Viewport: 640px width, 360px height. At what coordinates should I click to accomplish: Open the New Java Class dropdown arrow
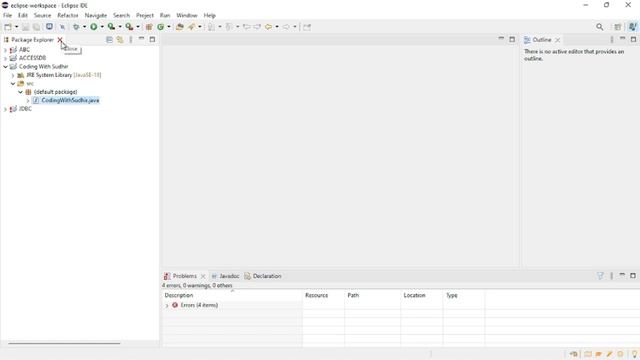169,27
